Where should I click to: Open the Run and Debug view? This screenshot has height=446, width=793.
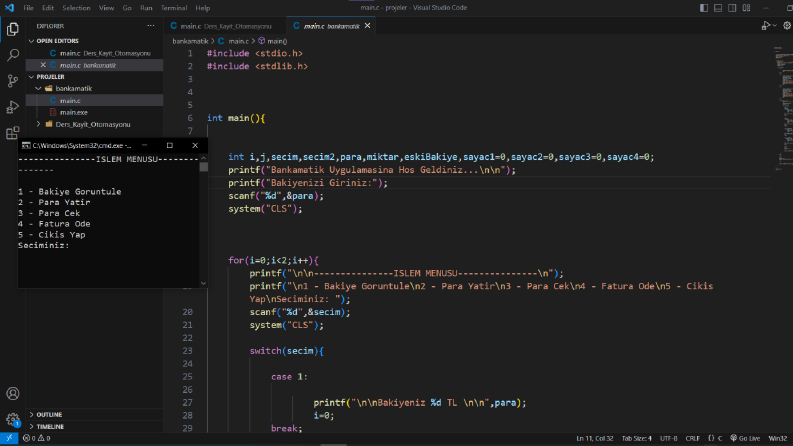click(13, 107)
